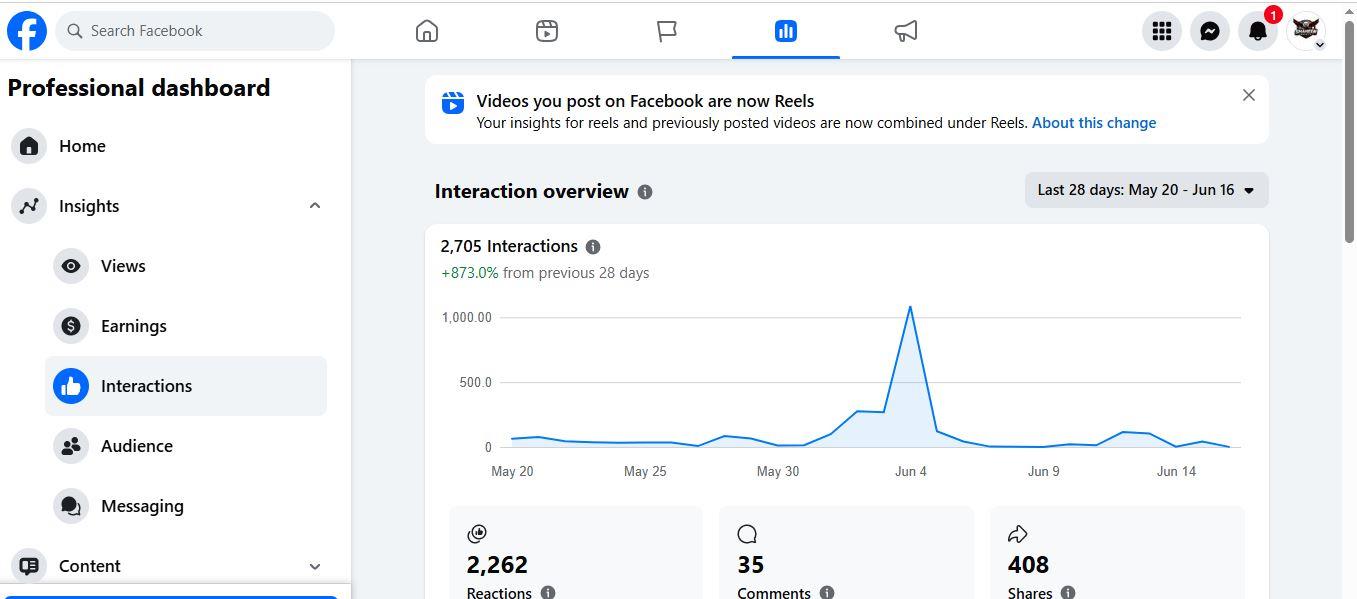Click the Comments speech bubble icon

[747, 534]
